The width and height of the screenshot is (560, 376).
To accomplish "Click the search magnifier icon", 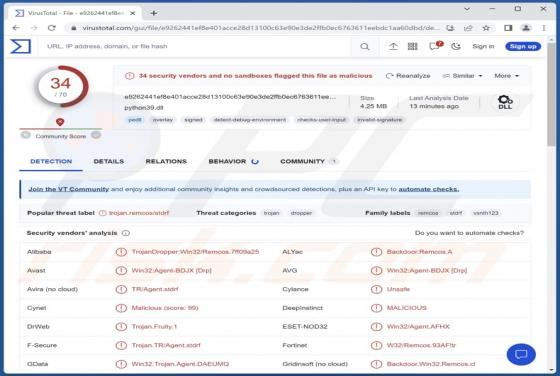I will click(365, 46).
